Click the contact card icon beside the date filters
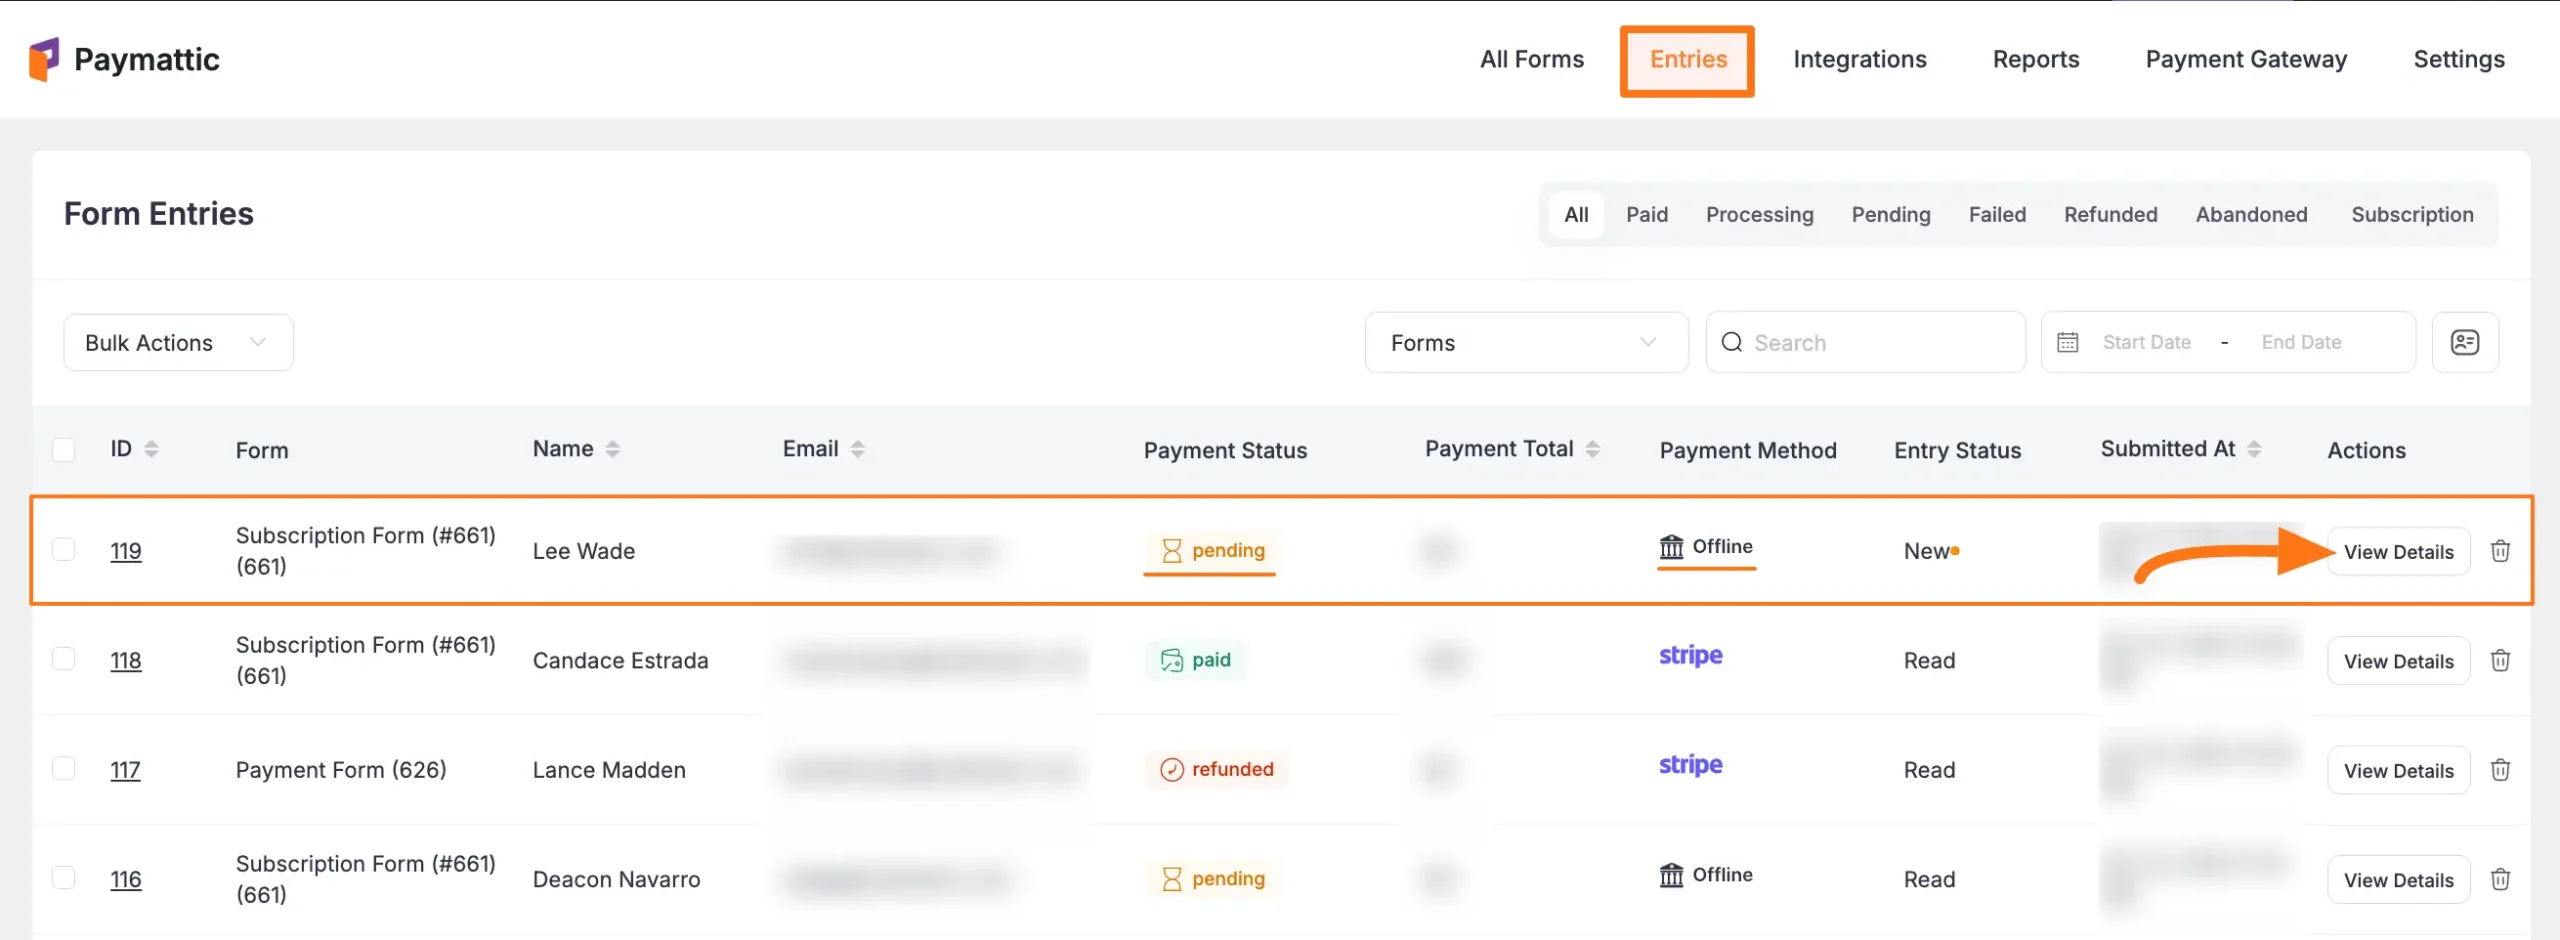 pos(2466,342)
